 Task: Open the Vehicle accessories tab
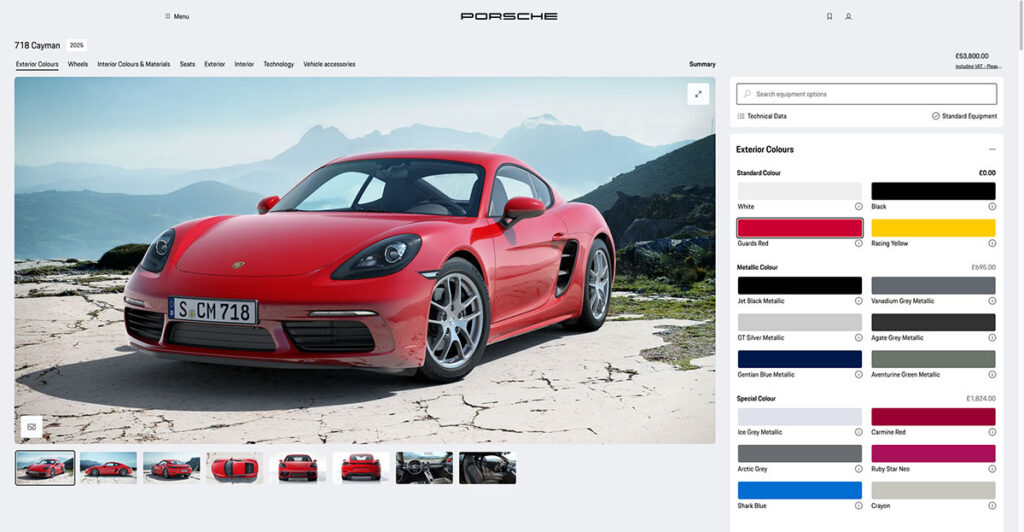329,64
